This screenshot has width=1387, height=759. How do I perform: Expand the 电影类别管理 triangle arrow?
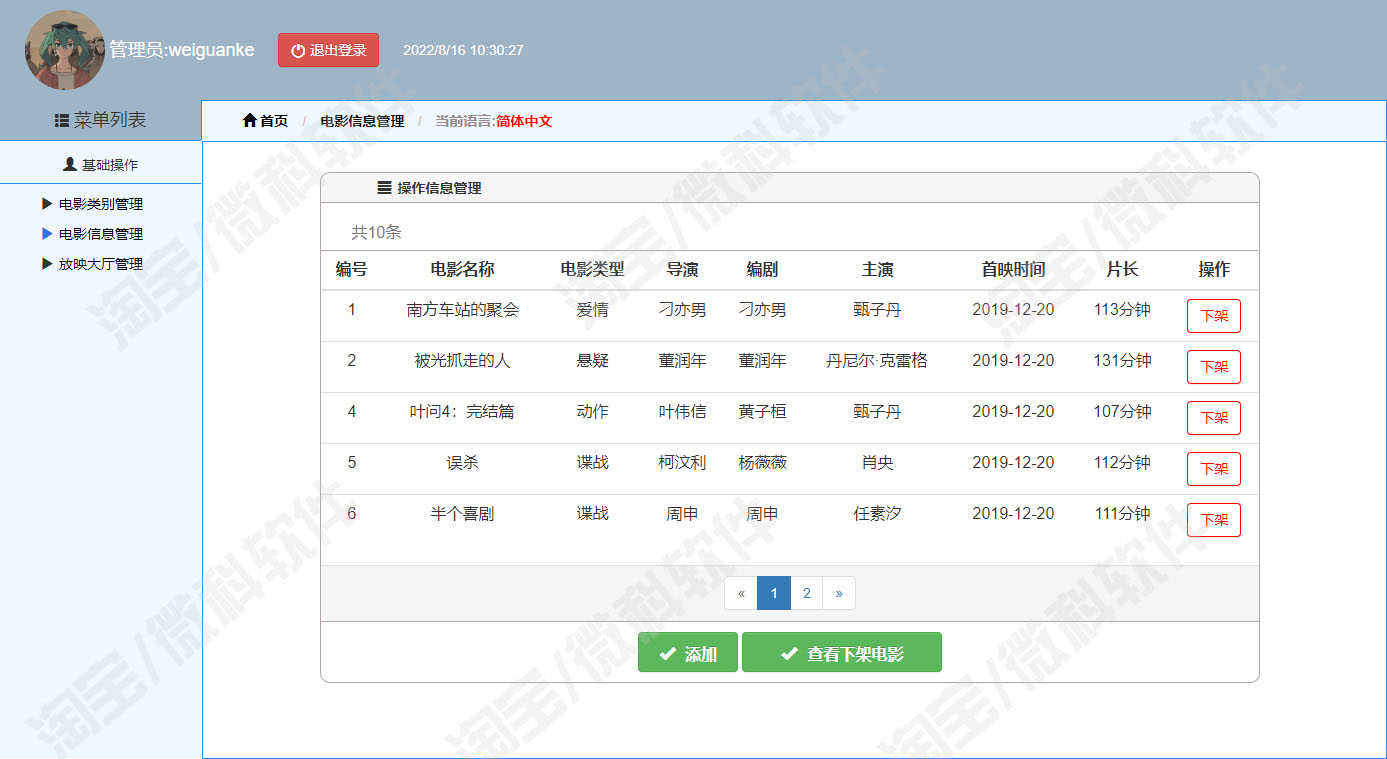[47, 203]
